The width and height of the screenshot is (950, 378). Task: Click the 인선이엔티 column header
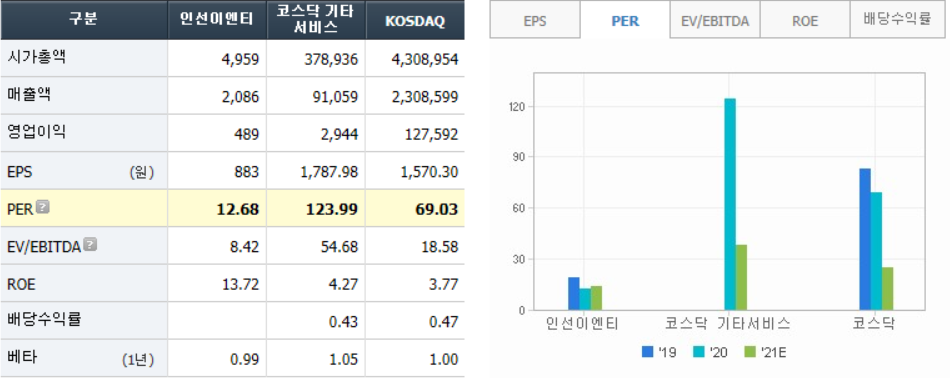point(218,20)
